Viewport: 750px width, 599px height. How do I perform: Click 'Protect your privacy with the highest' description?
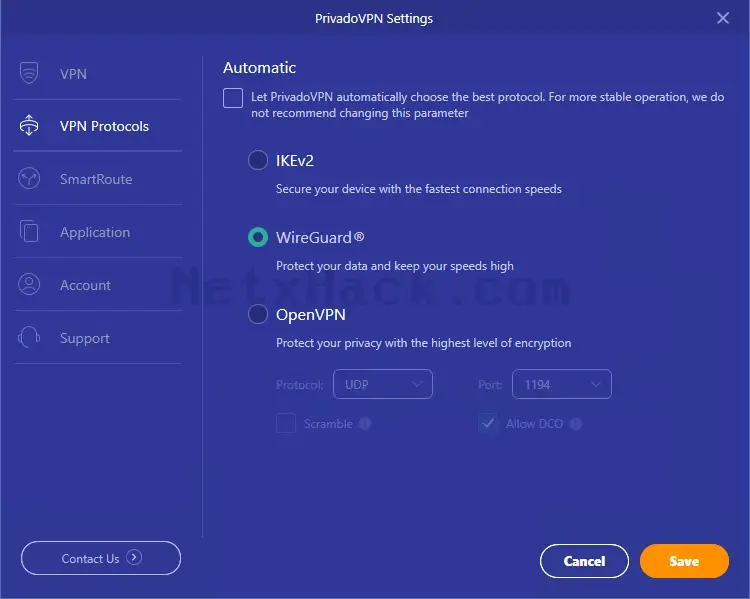point(423,343)
